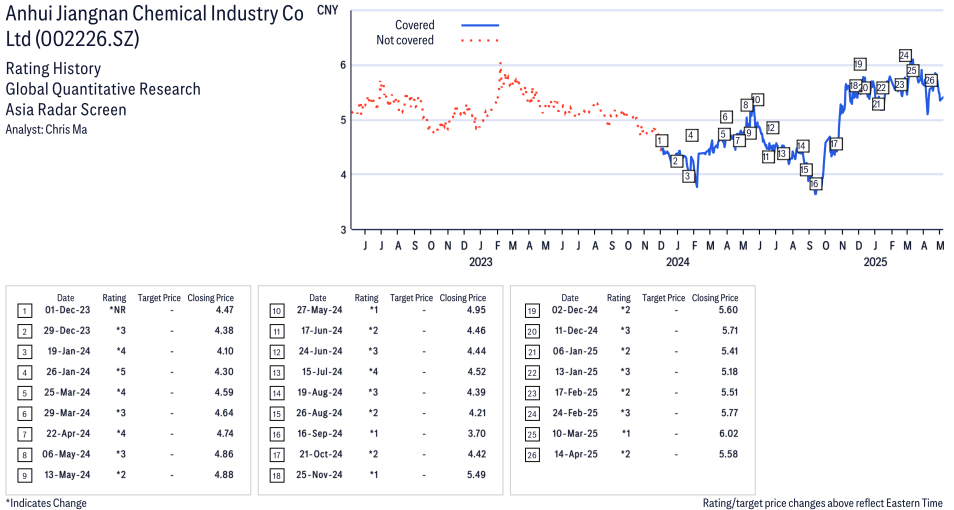
Task: Click the 13-May-24 date cell
Action: [68, 475]
